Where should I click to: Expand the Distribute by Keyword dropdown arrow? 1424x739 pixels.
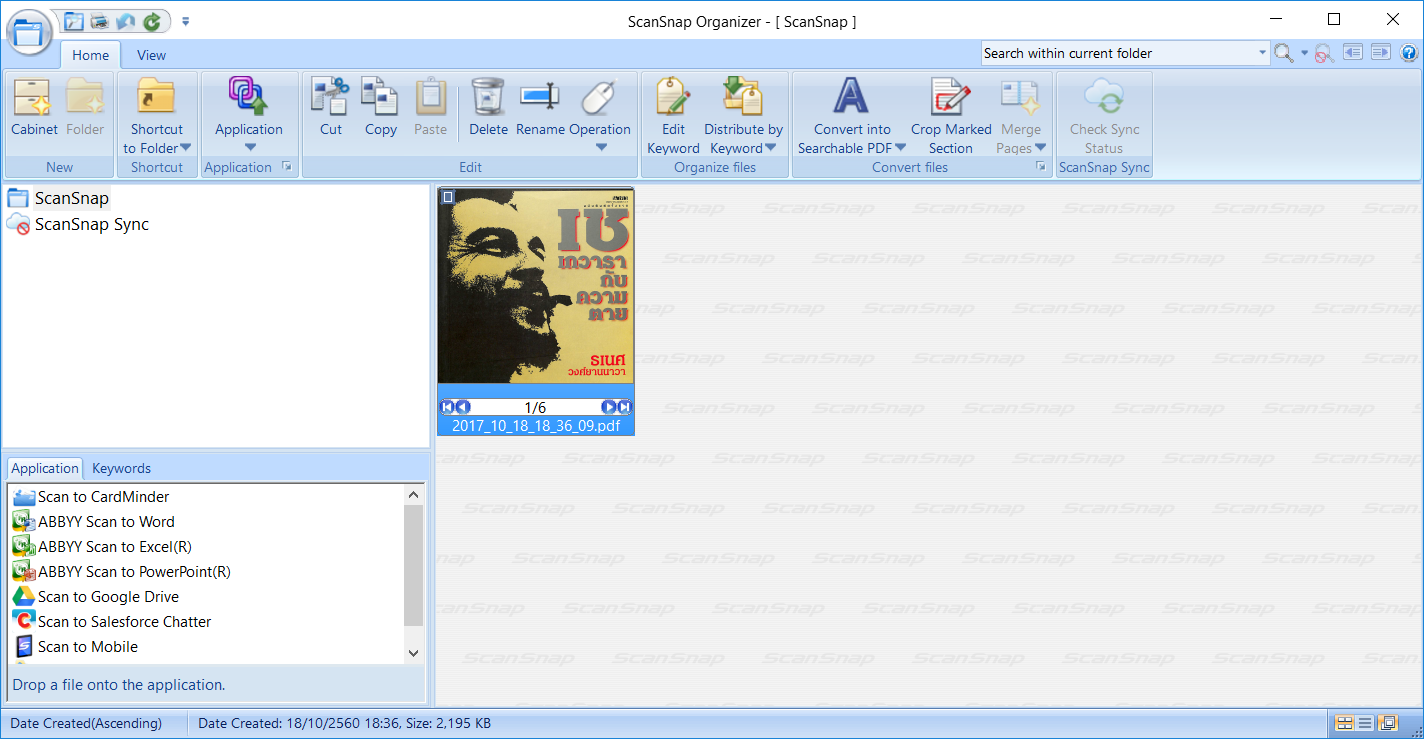point(769,148)
